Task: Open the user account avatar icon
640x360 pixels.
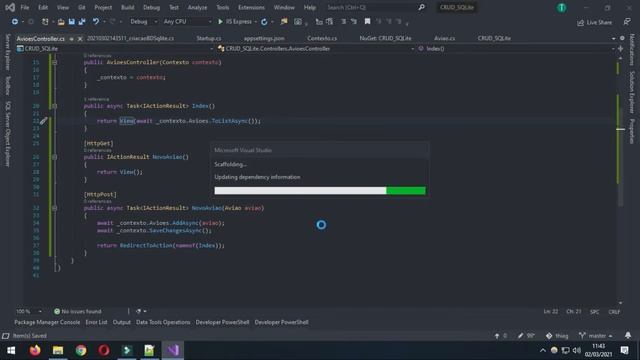Action: (562, 7)
